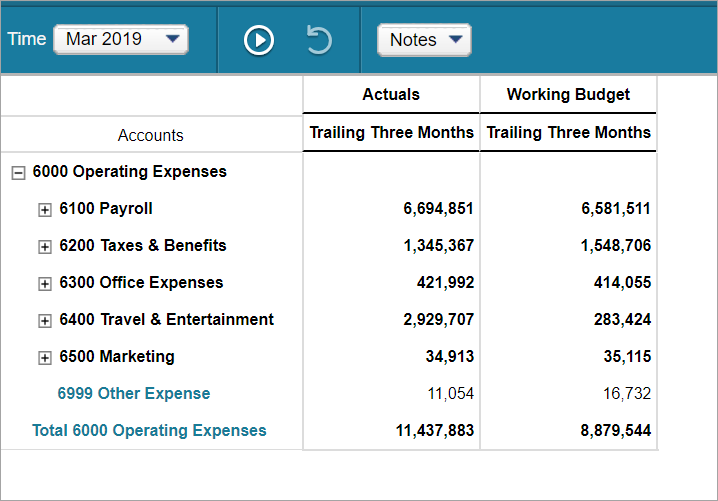Select Marketing budget value 35,115
The image size is (718, 501).
tap(627, 356)
